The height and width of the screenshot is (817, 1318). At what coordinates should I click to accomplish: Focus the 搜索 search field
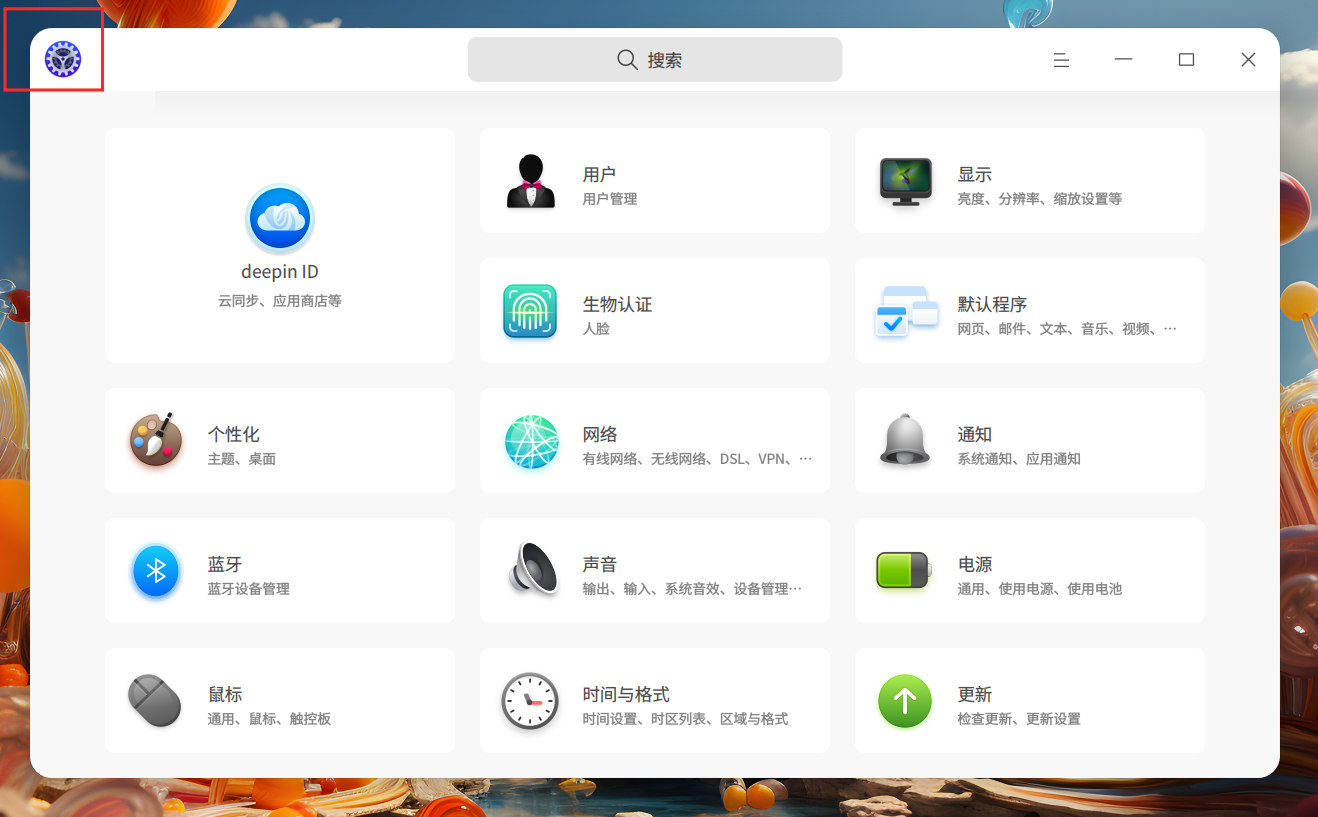655,60
